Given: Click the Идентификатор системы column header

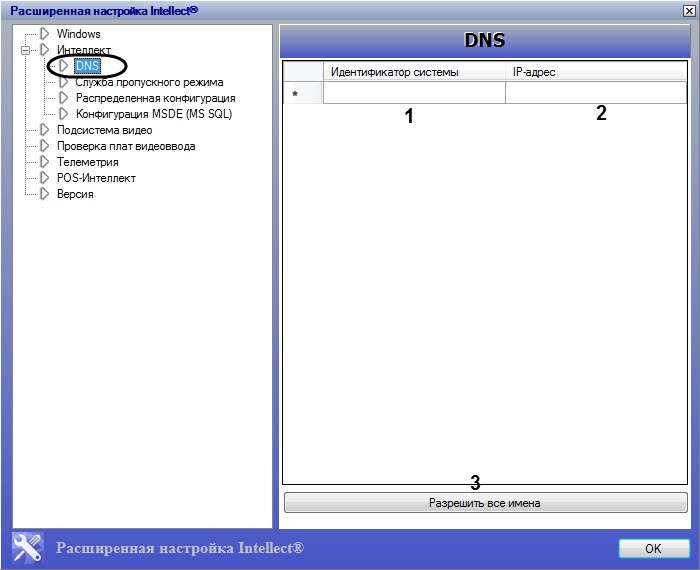Looking at the screenshot, I should click(x=414, y=72).
